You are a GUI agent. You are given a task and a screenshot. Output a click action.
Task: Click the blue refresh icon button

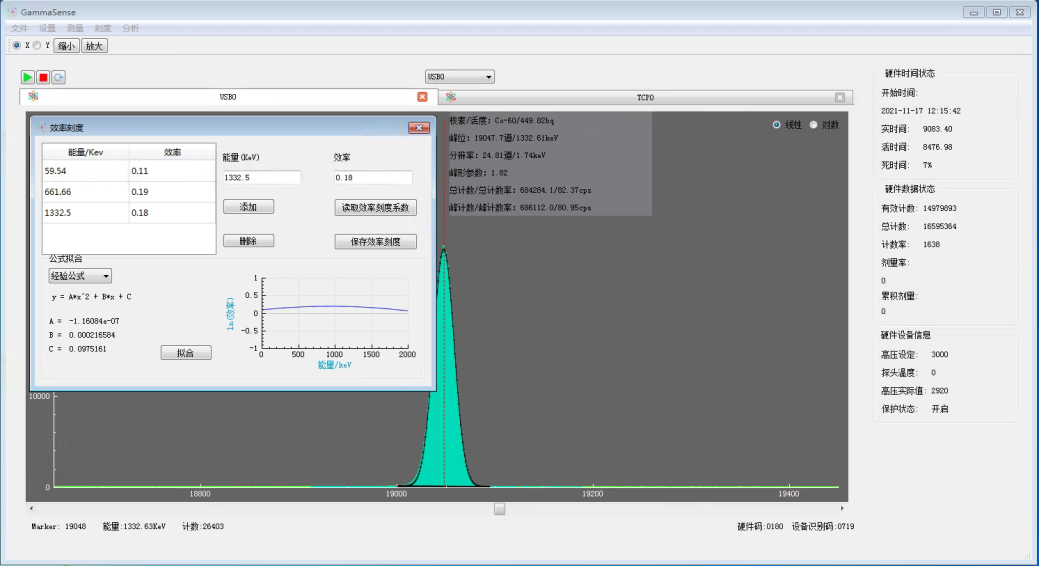[58, 77]
